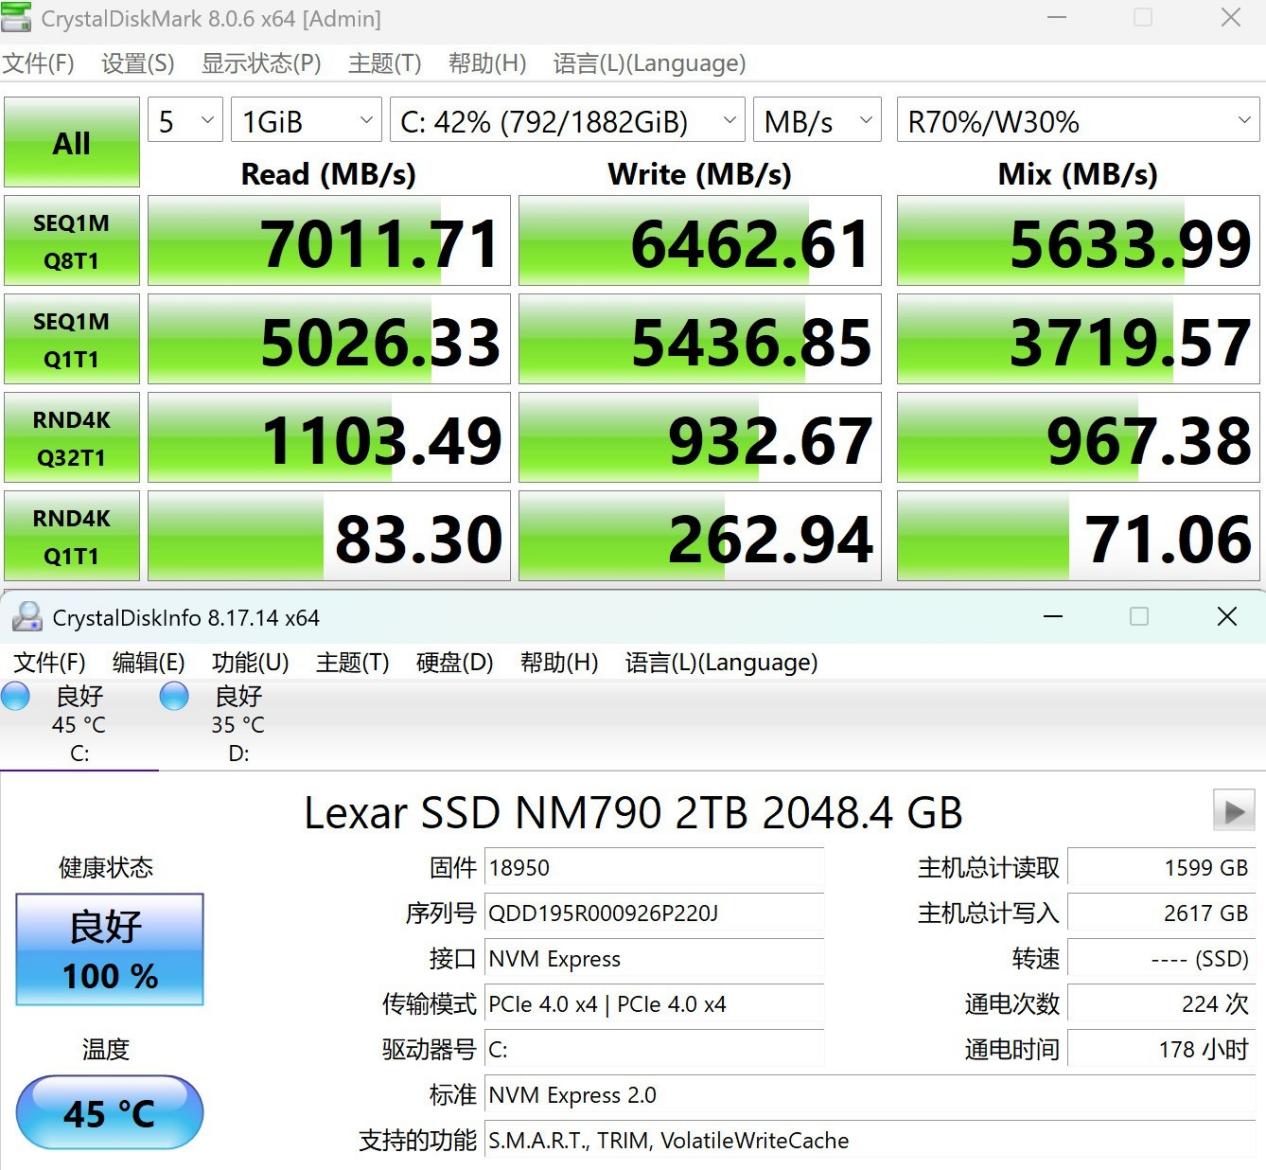Open the test count dropdown showing 5
Screen dimensions: 1266x1170
185,122
